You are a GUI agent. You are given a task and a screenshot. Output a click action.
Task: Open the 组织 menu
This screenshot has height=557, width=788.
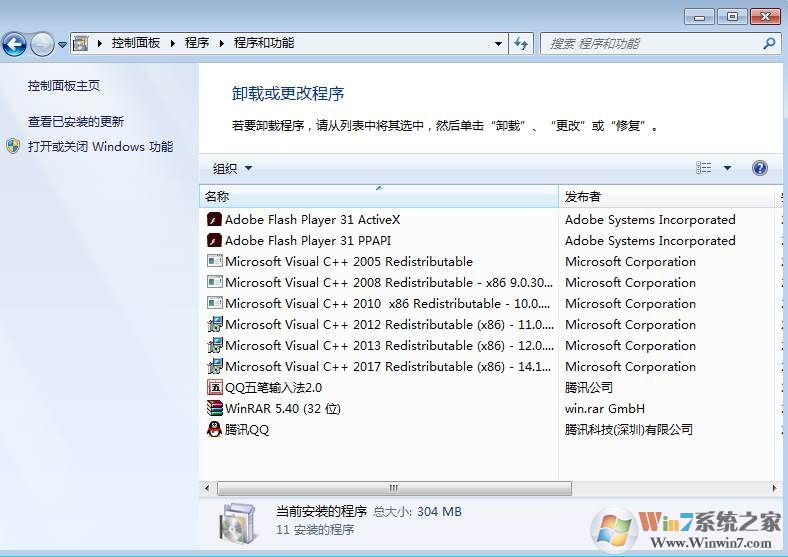tap(232, 168)
